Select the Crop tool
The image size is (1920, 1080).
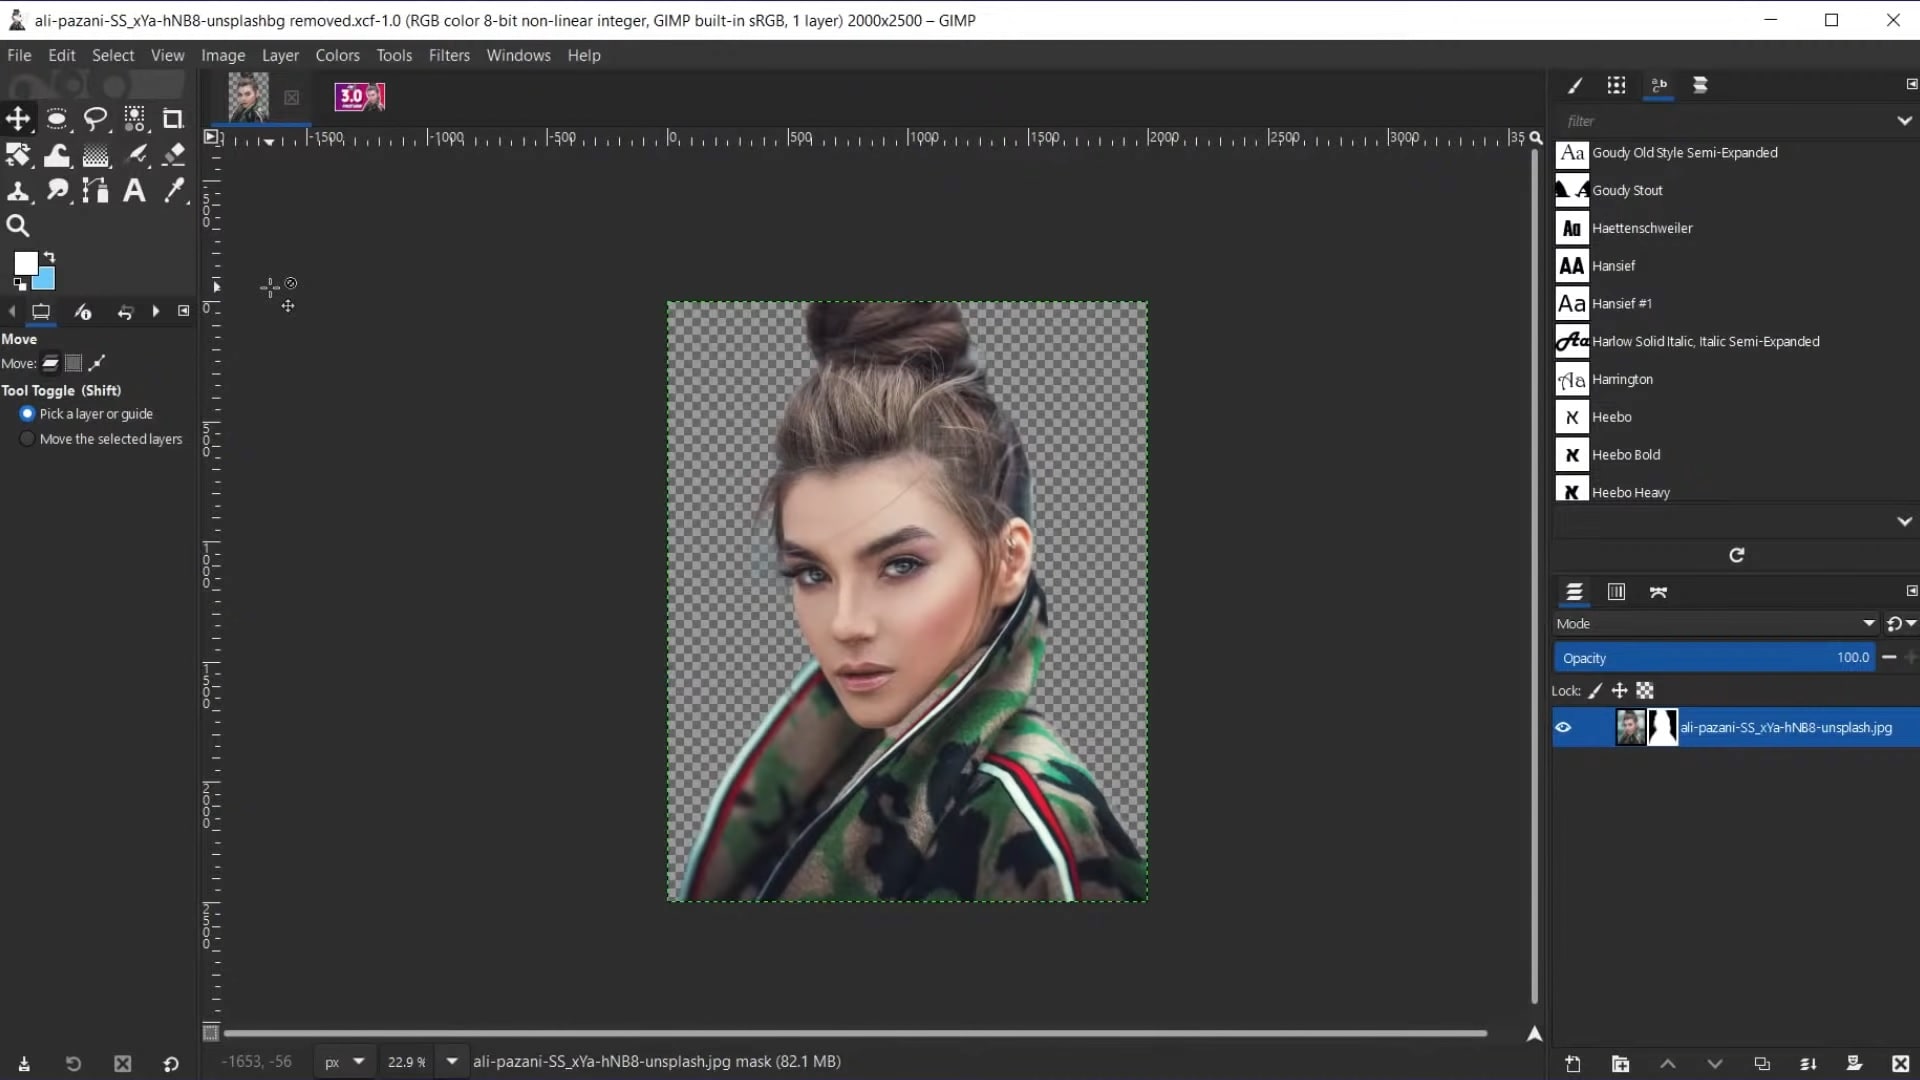pyautogui.click(x=173, y=119)
